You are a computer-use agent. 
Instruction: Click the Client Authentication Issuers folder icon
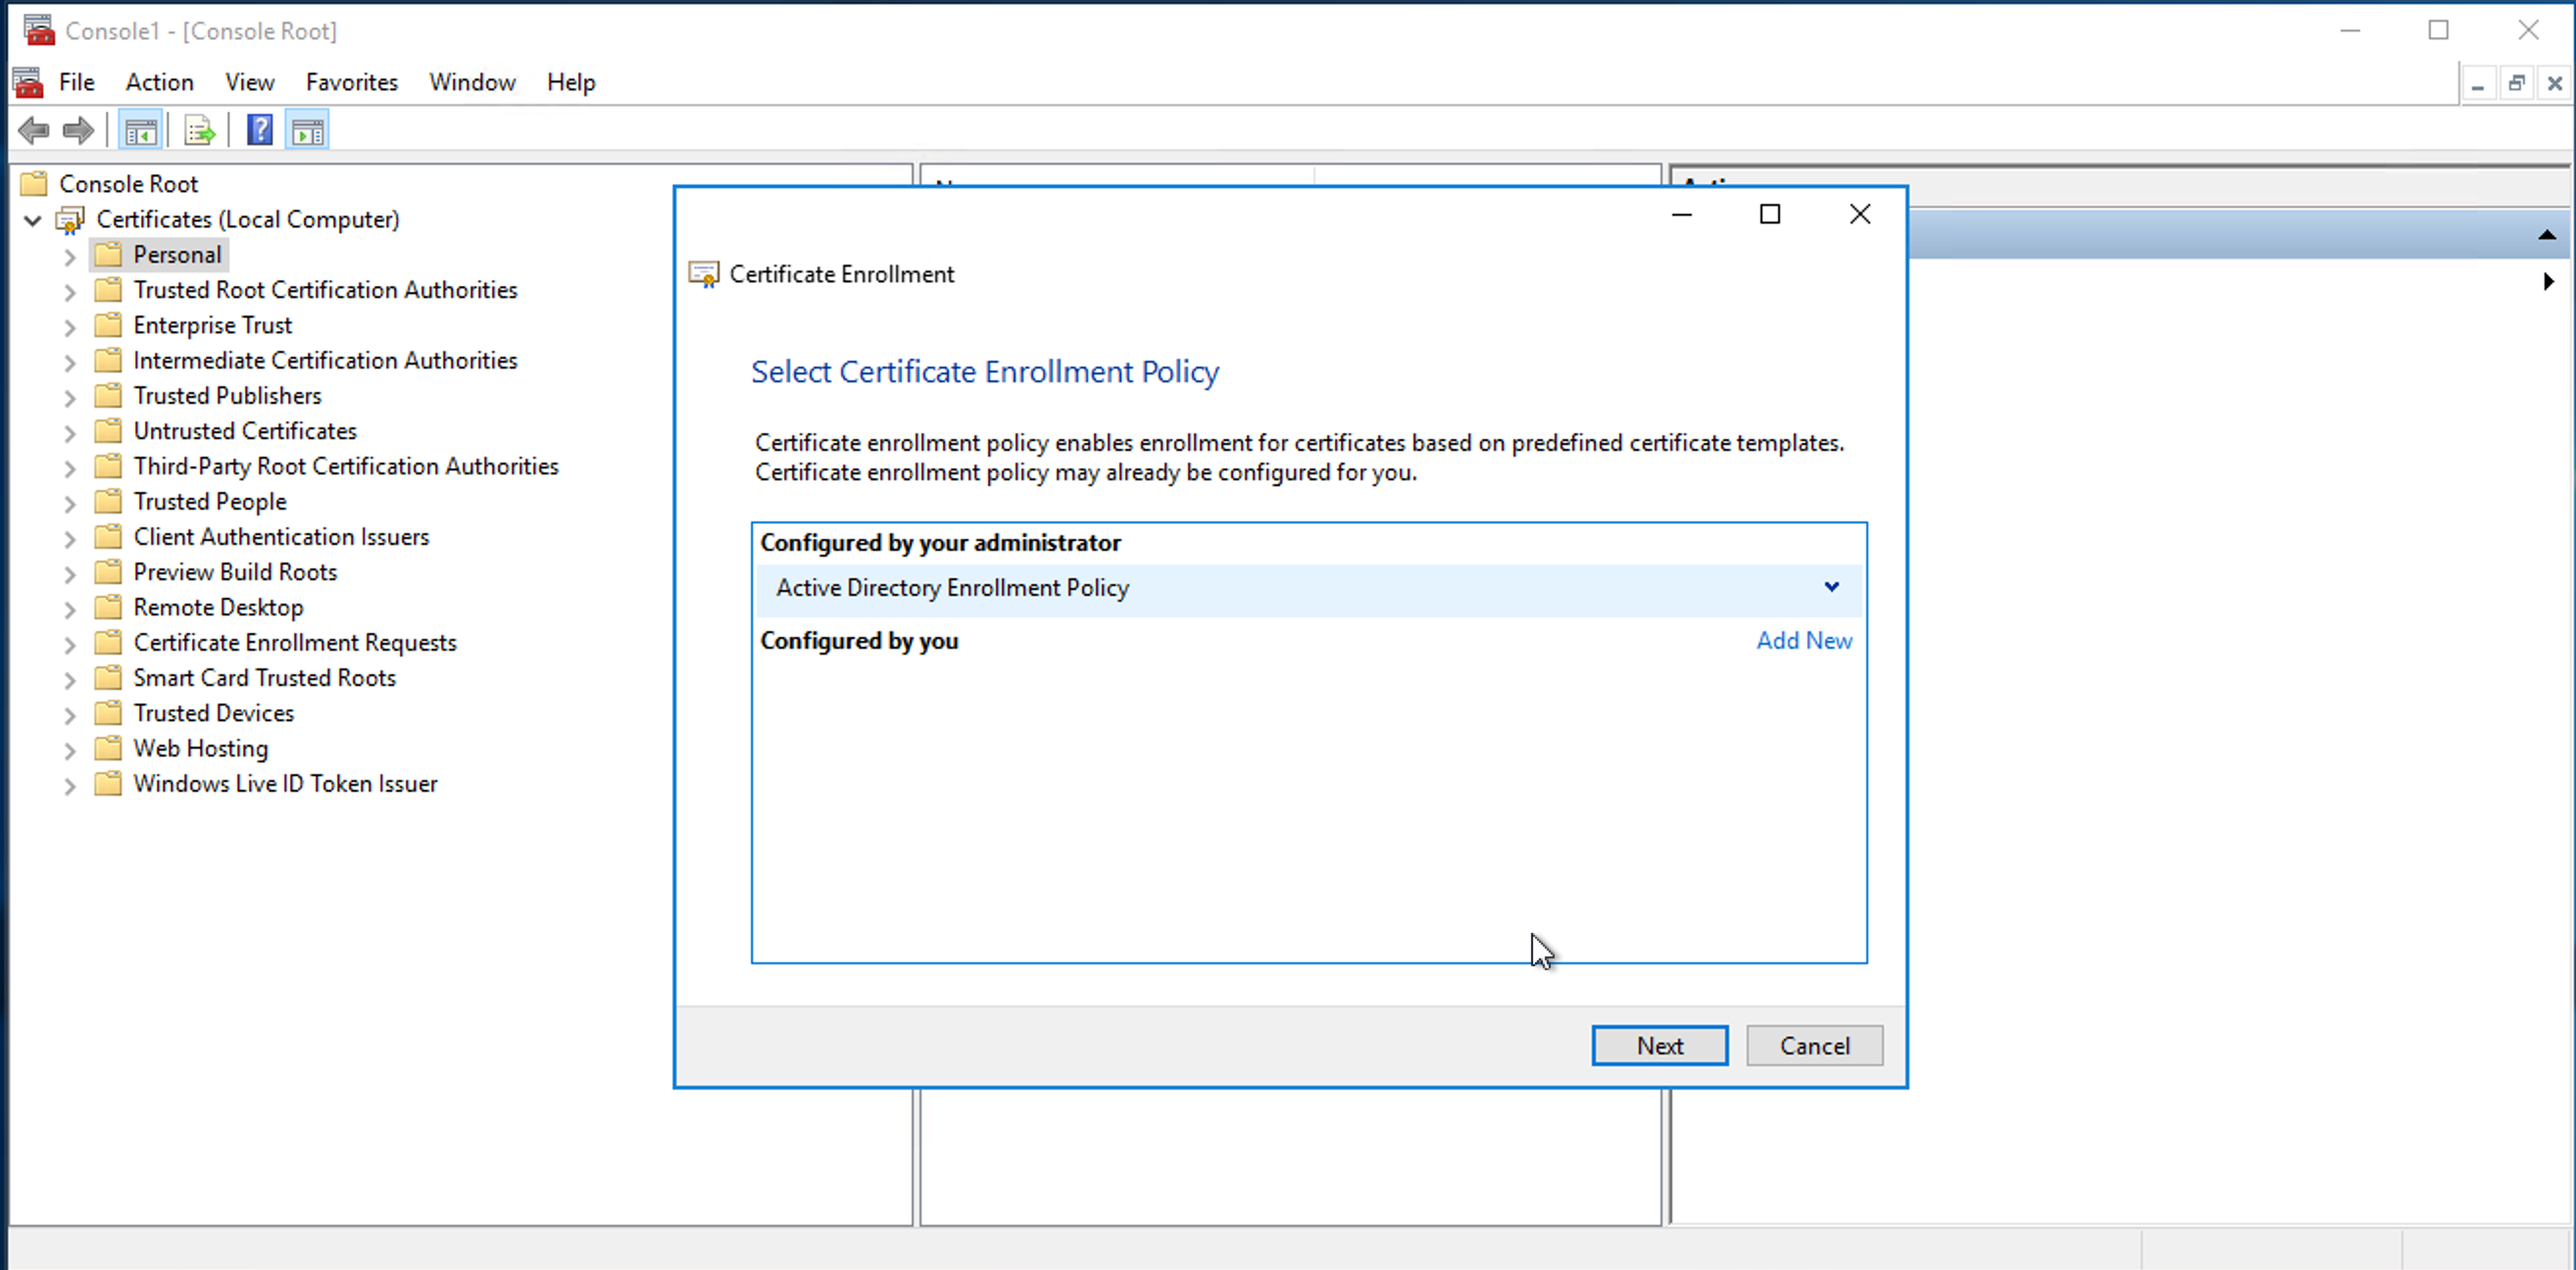[x=108, y=536]
